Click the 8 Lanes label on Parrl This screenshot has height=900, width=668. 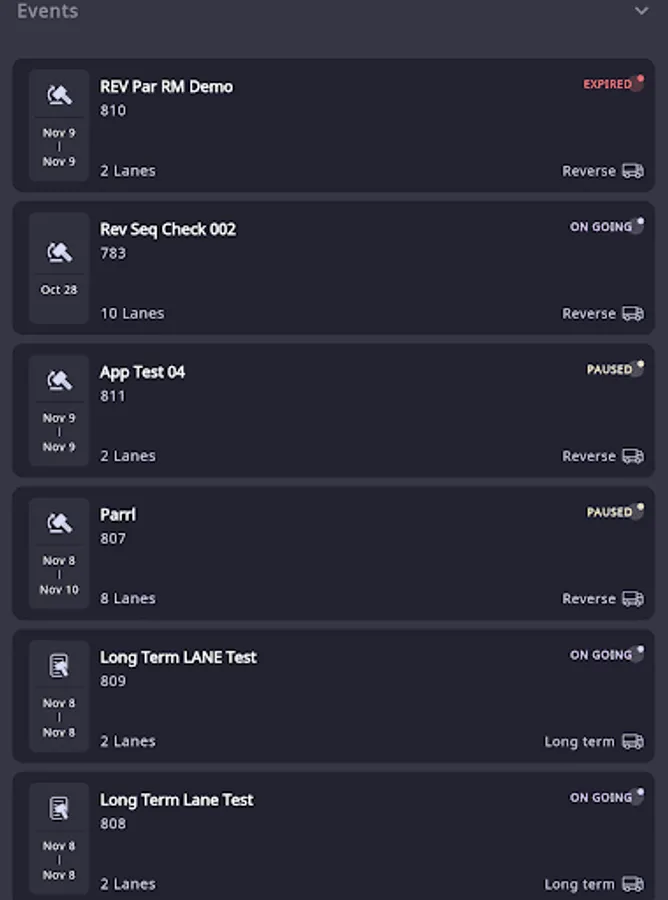(128, 599)
